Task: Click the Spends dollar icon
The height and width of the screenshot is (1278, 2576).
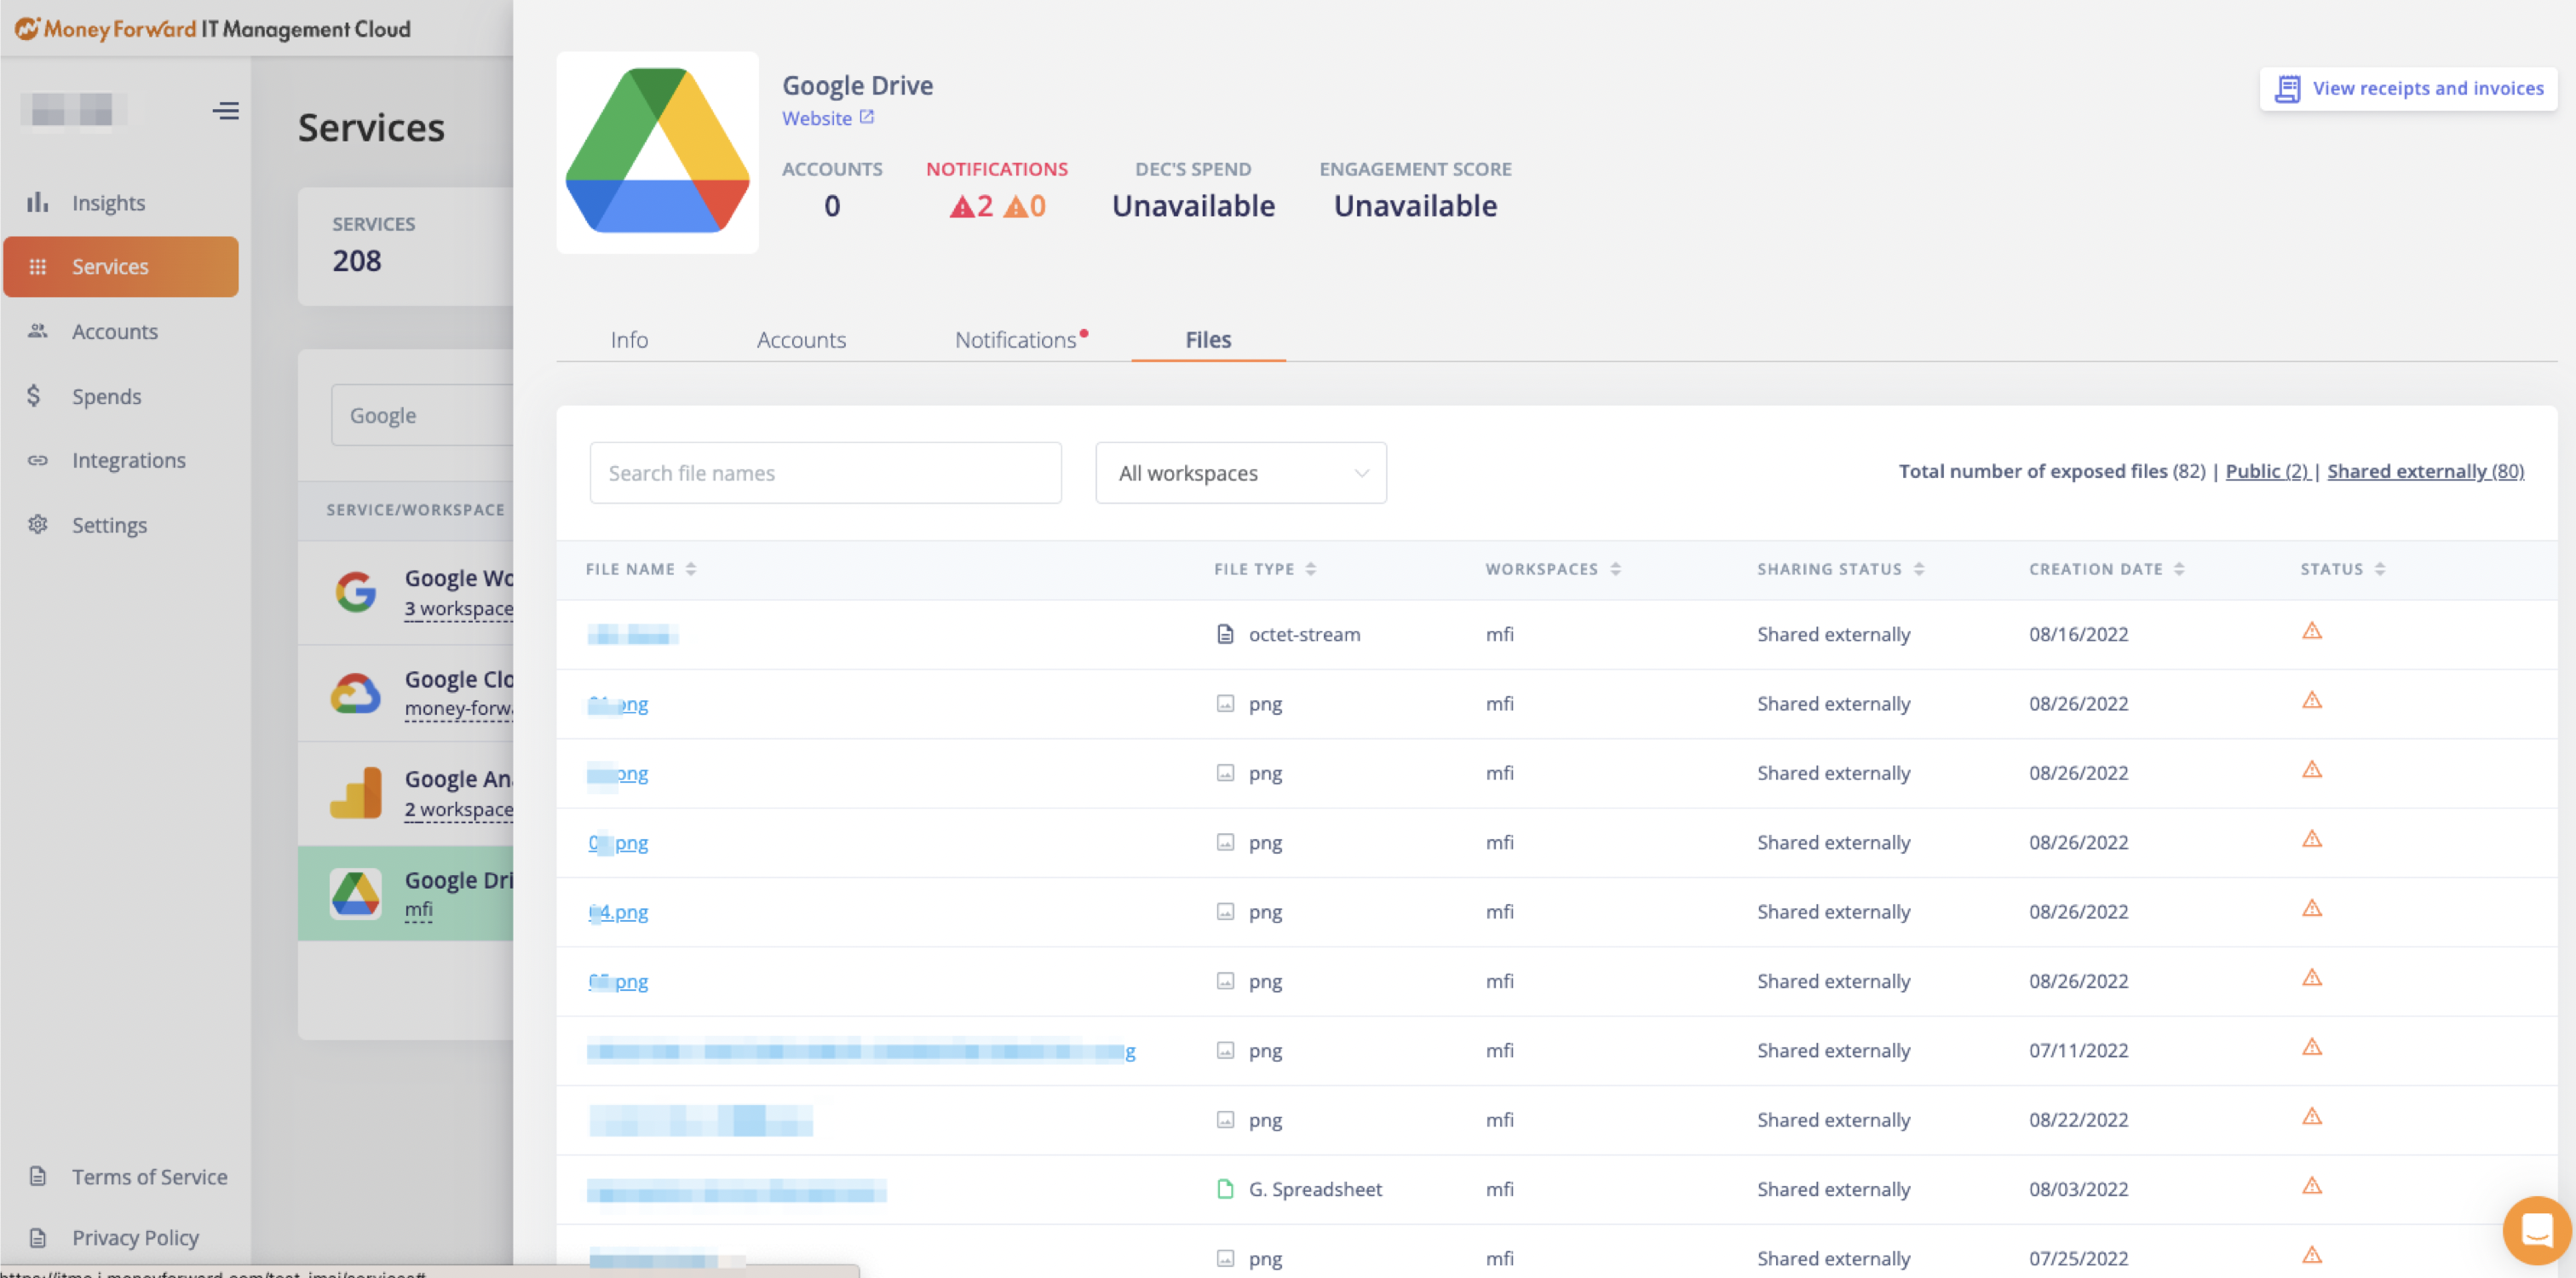Action: [x=34, y=396]
